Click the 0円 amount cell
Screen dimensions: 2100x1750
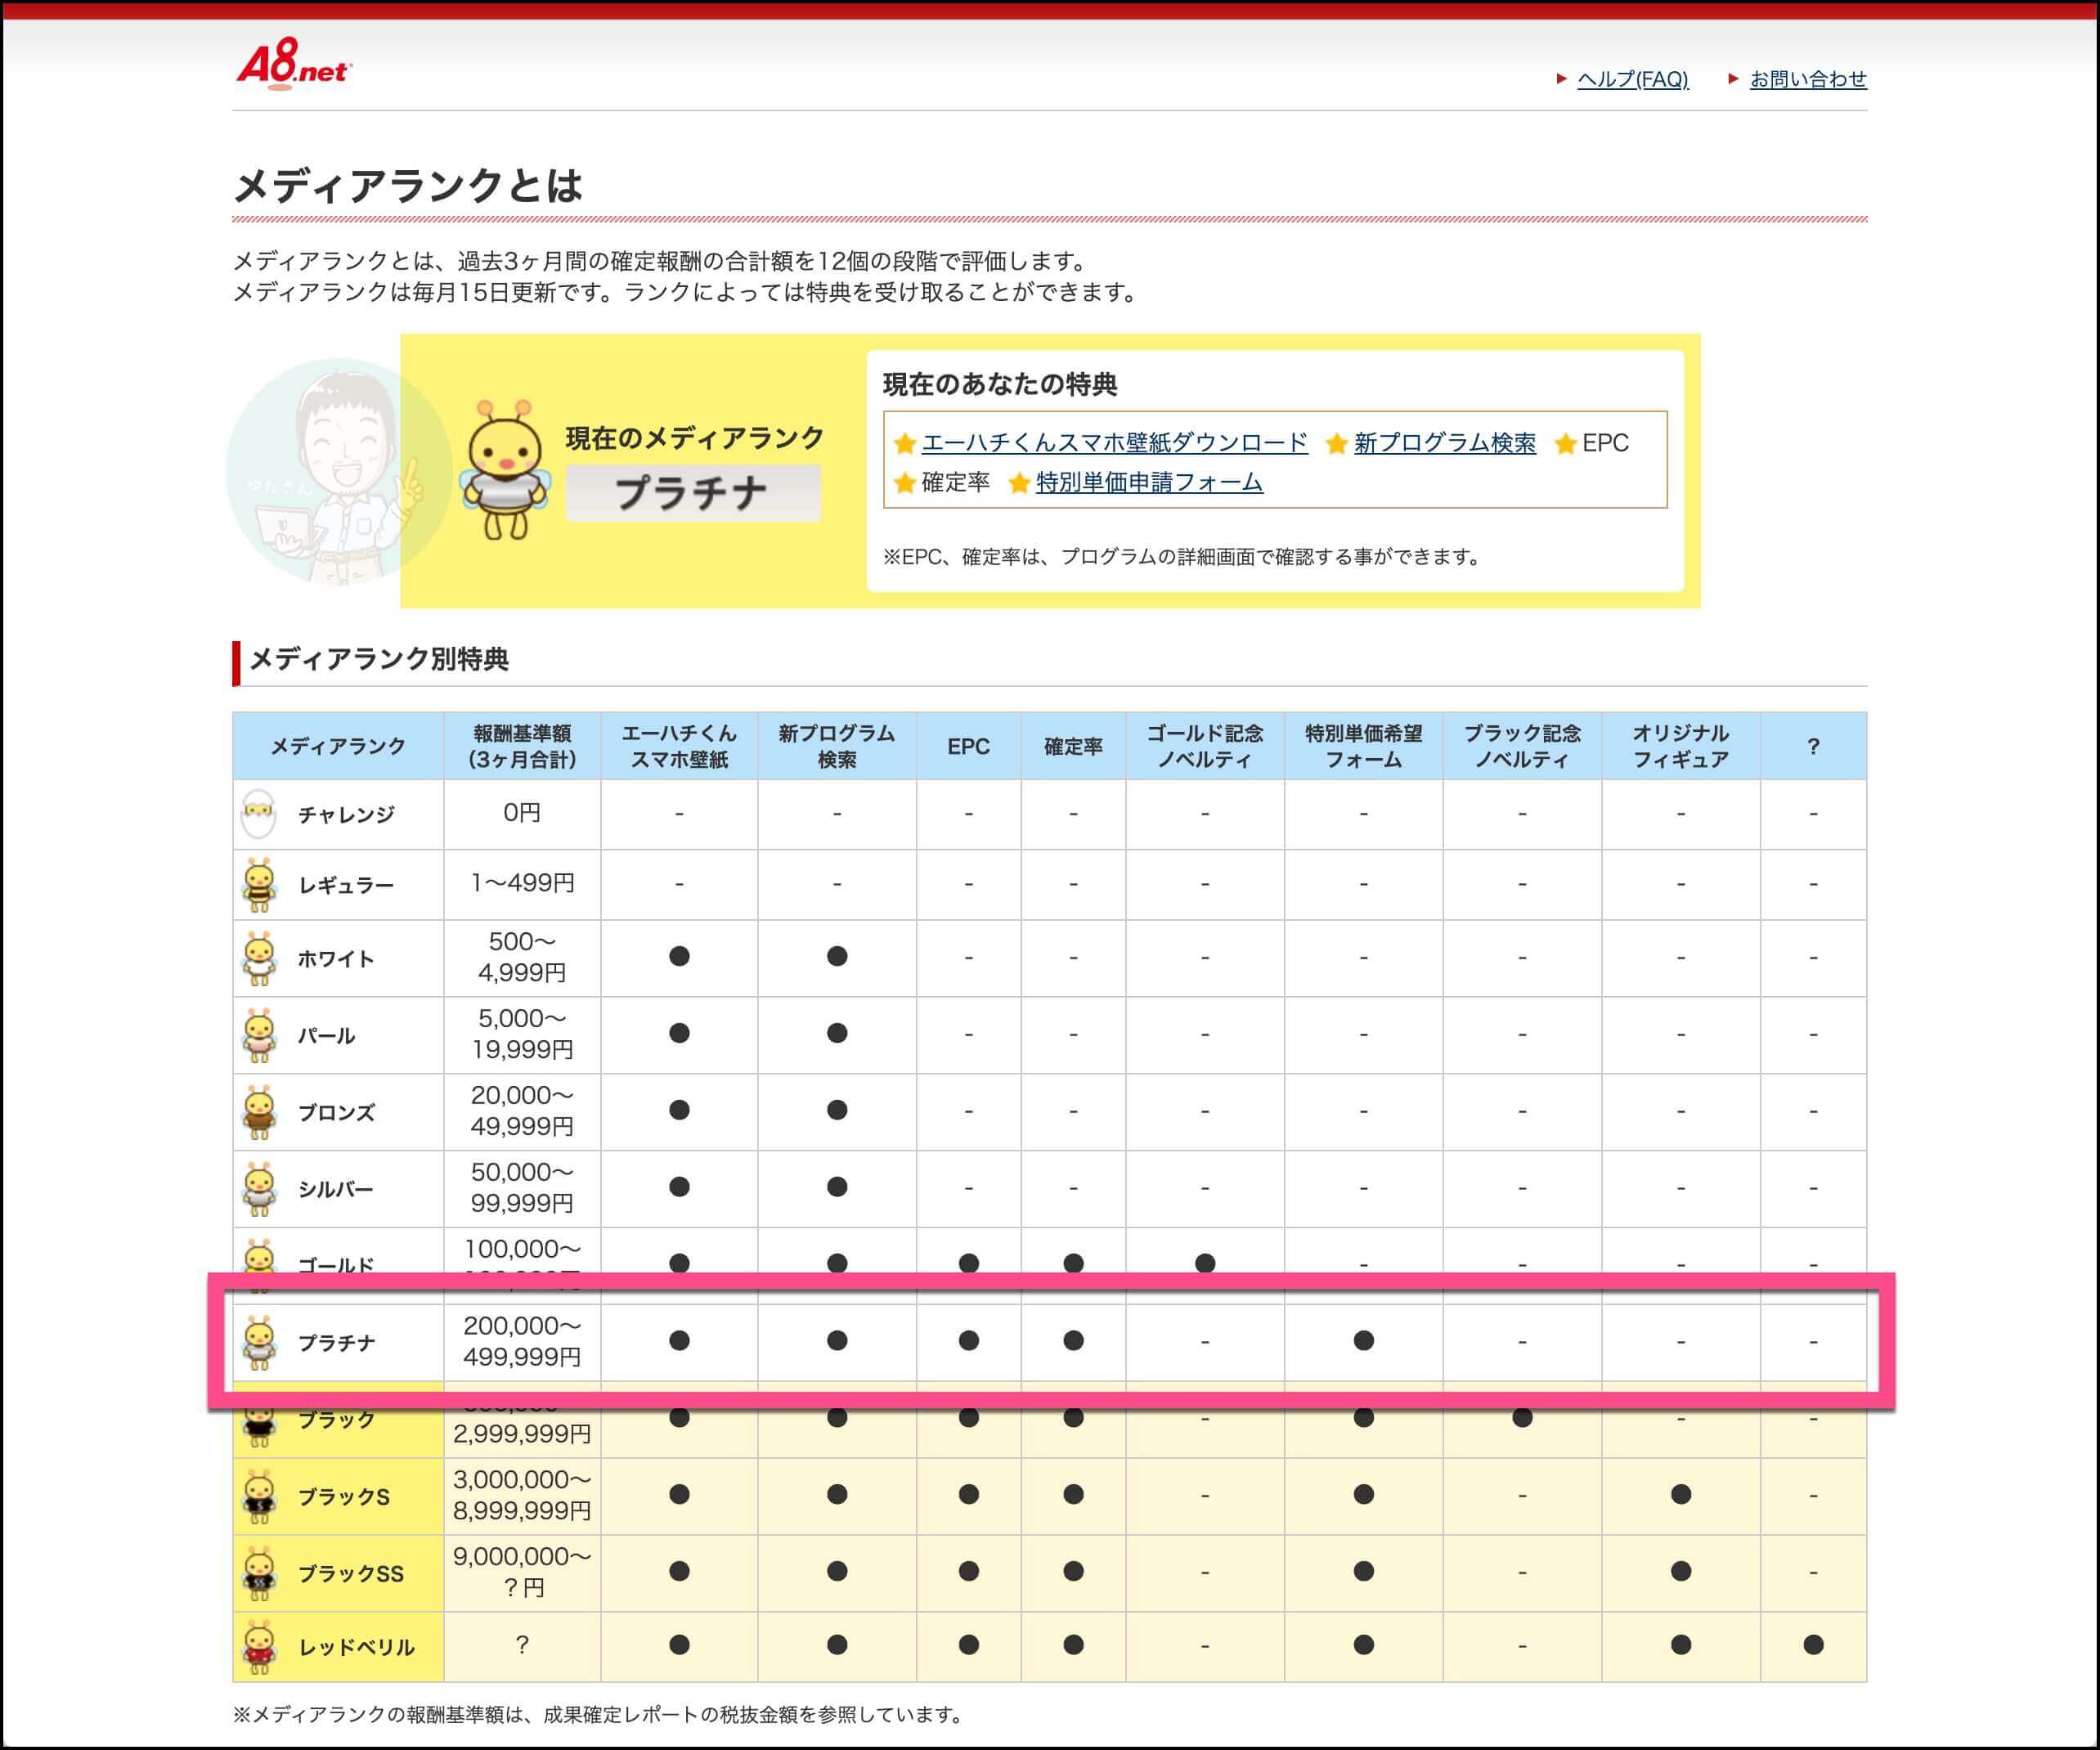click(x=522, y=813)
